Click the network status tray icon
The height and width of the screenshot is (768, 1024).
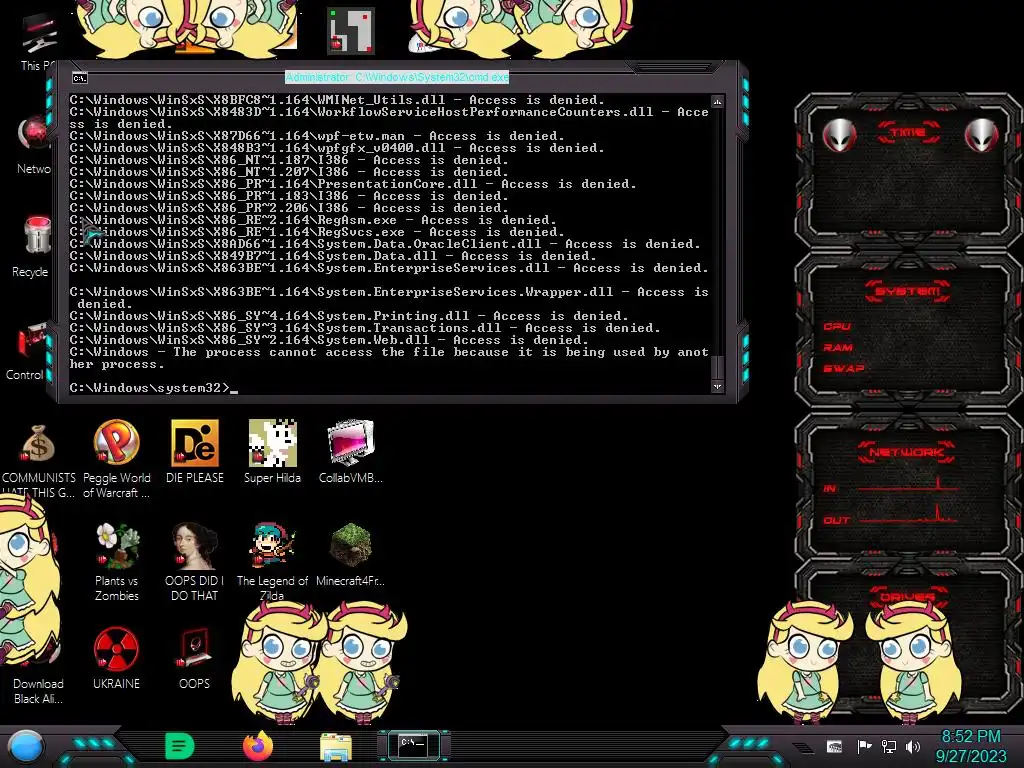click(889, 746)
